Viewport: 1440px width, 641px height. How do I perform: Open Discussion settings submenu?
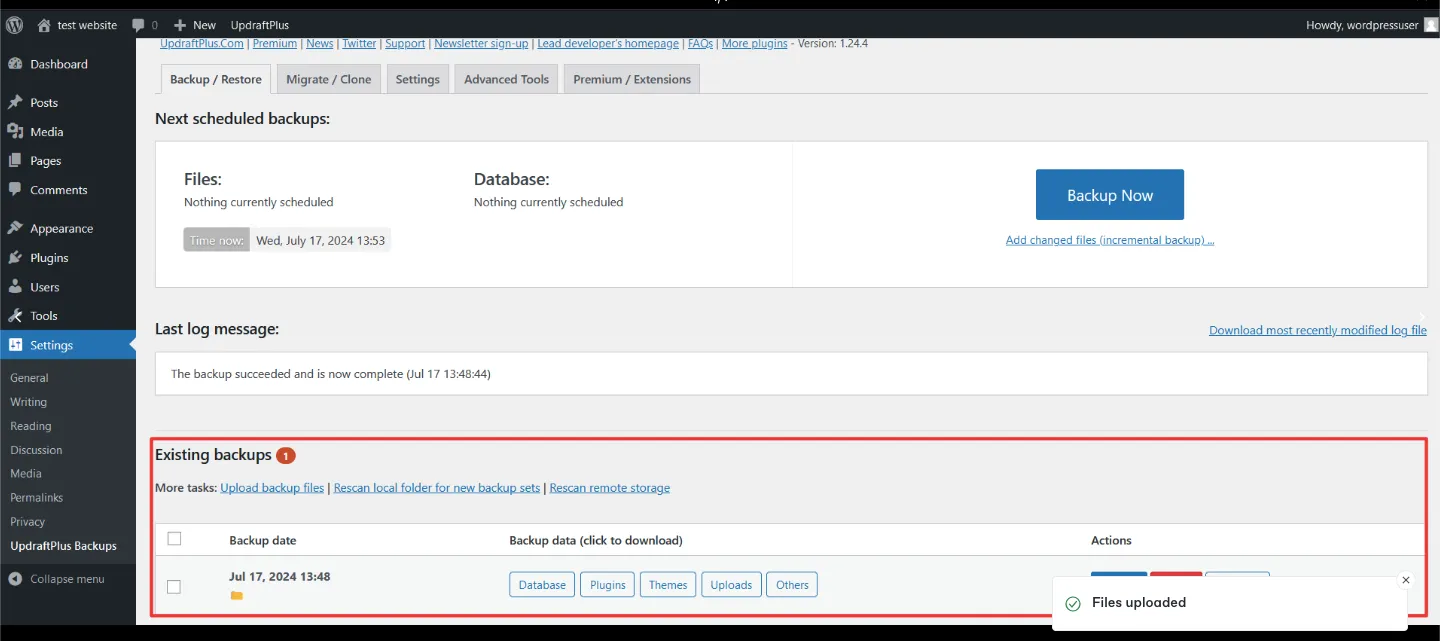[36, 450]
